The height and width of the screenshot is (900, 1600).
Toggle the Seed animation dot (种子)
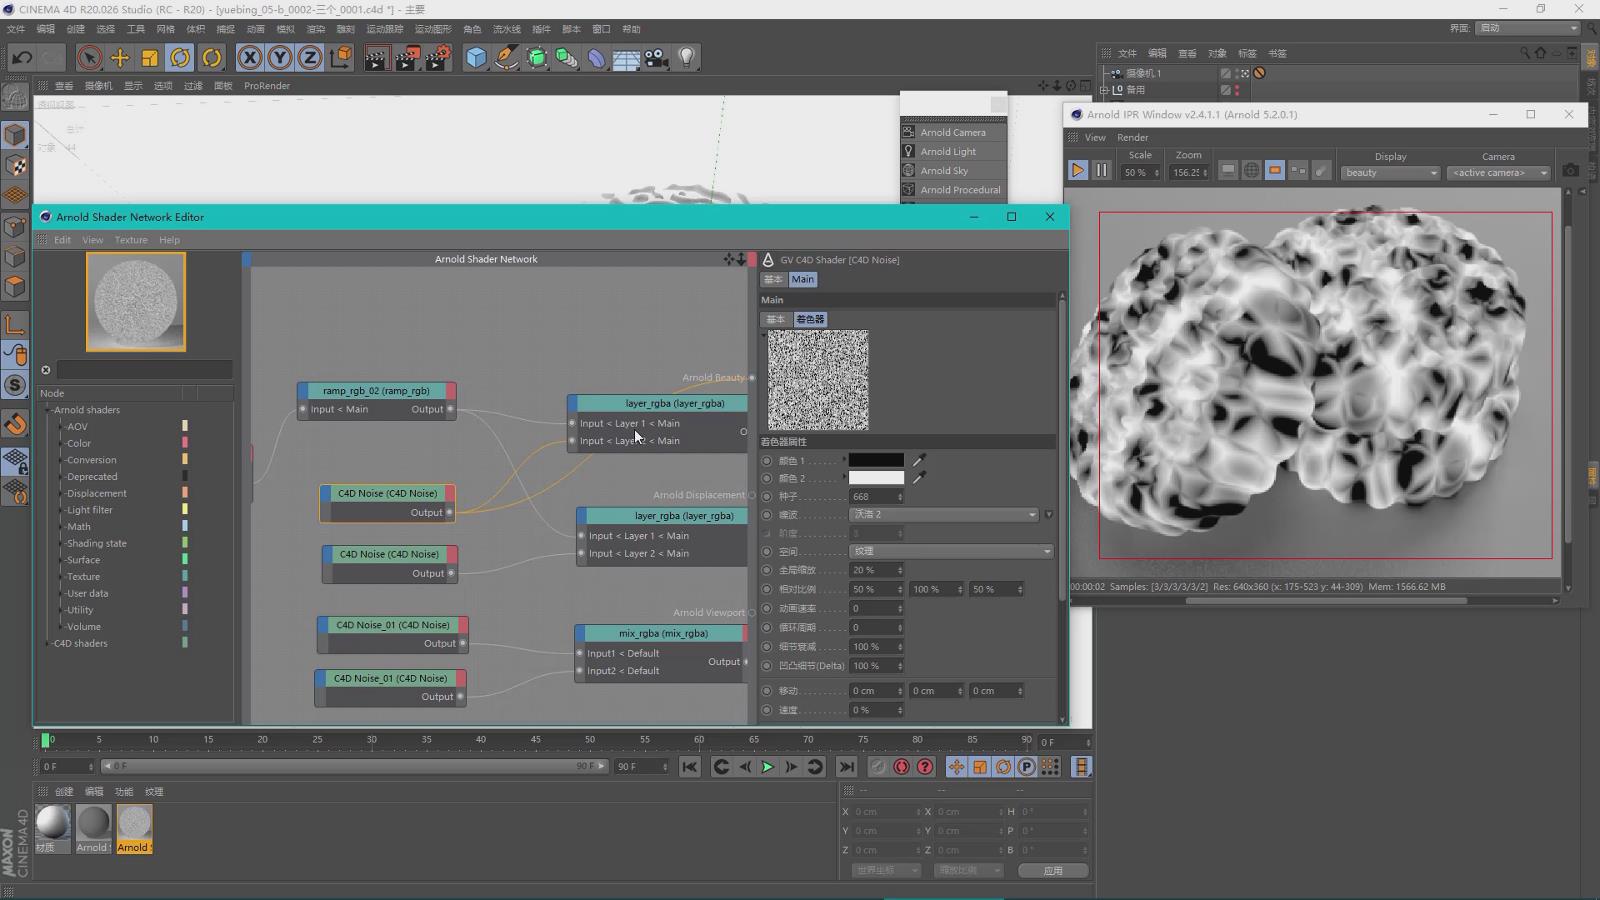click(x=767, y=496)
